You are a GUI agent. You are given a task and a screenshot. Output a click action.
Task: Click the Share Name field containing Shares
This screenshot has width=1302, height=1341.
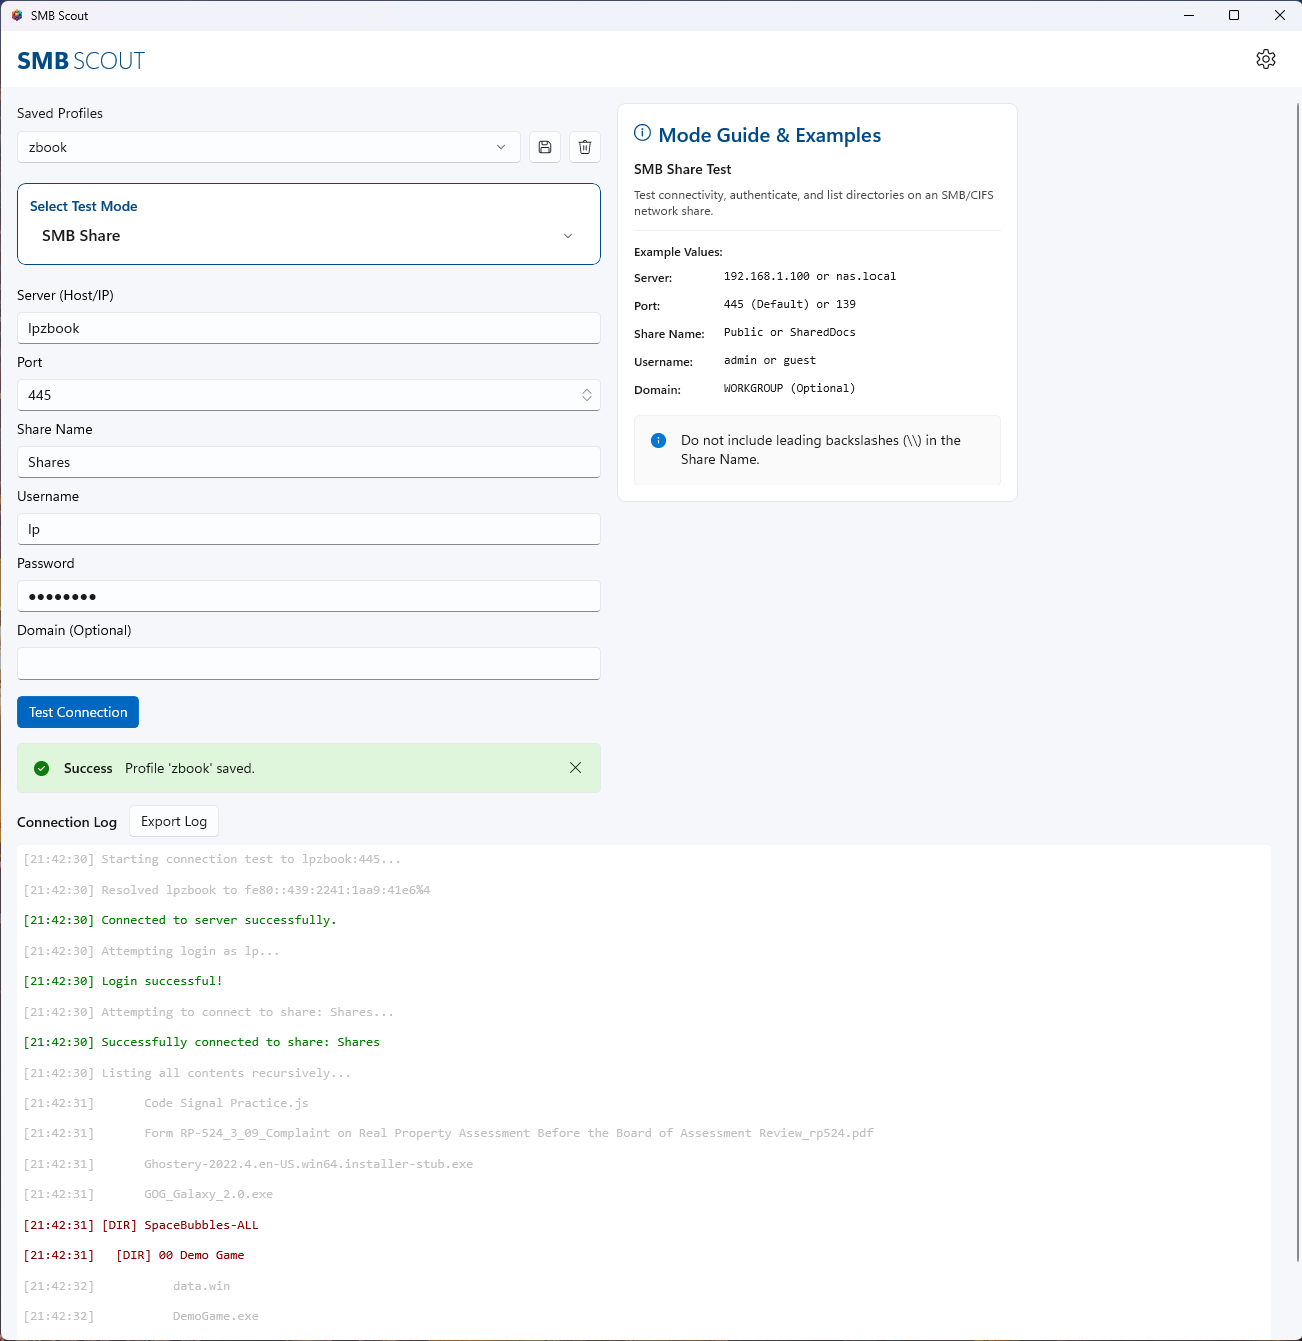pos(309,462)
